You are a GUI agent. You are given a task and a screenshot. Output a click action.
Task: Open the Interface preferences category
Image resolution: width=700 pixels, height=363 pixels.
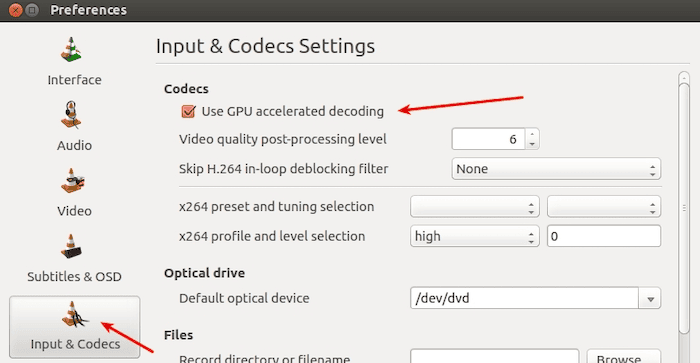(74, 62)
